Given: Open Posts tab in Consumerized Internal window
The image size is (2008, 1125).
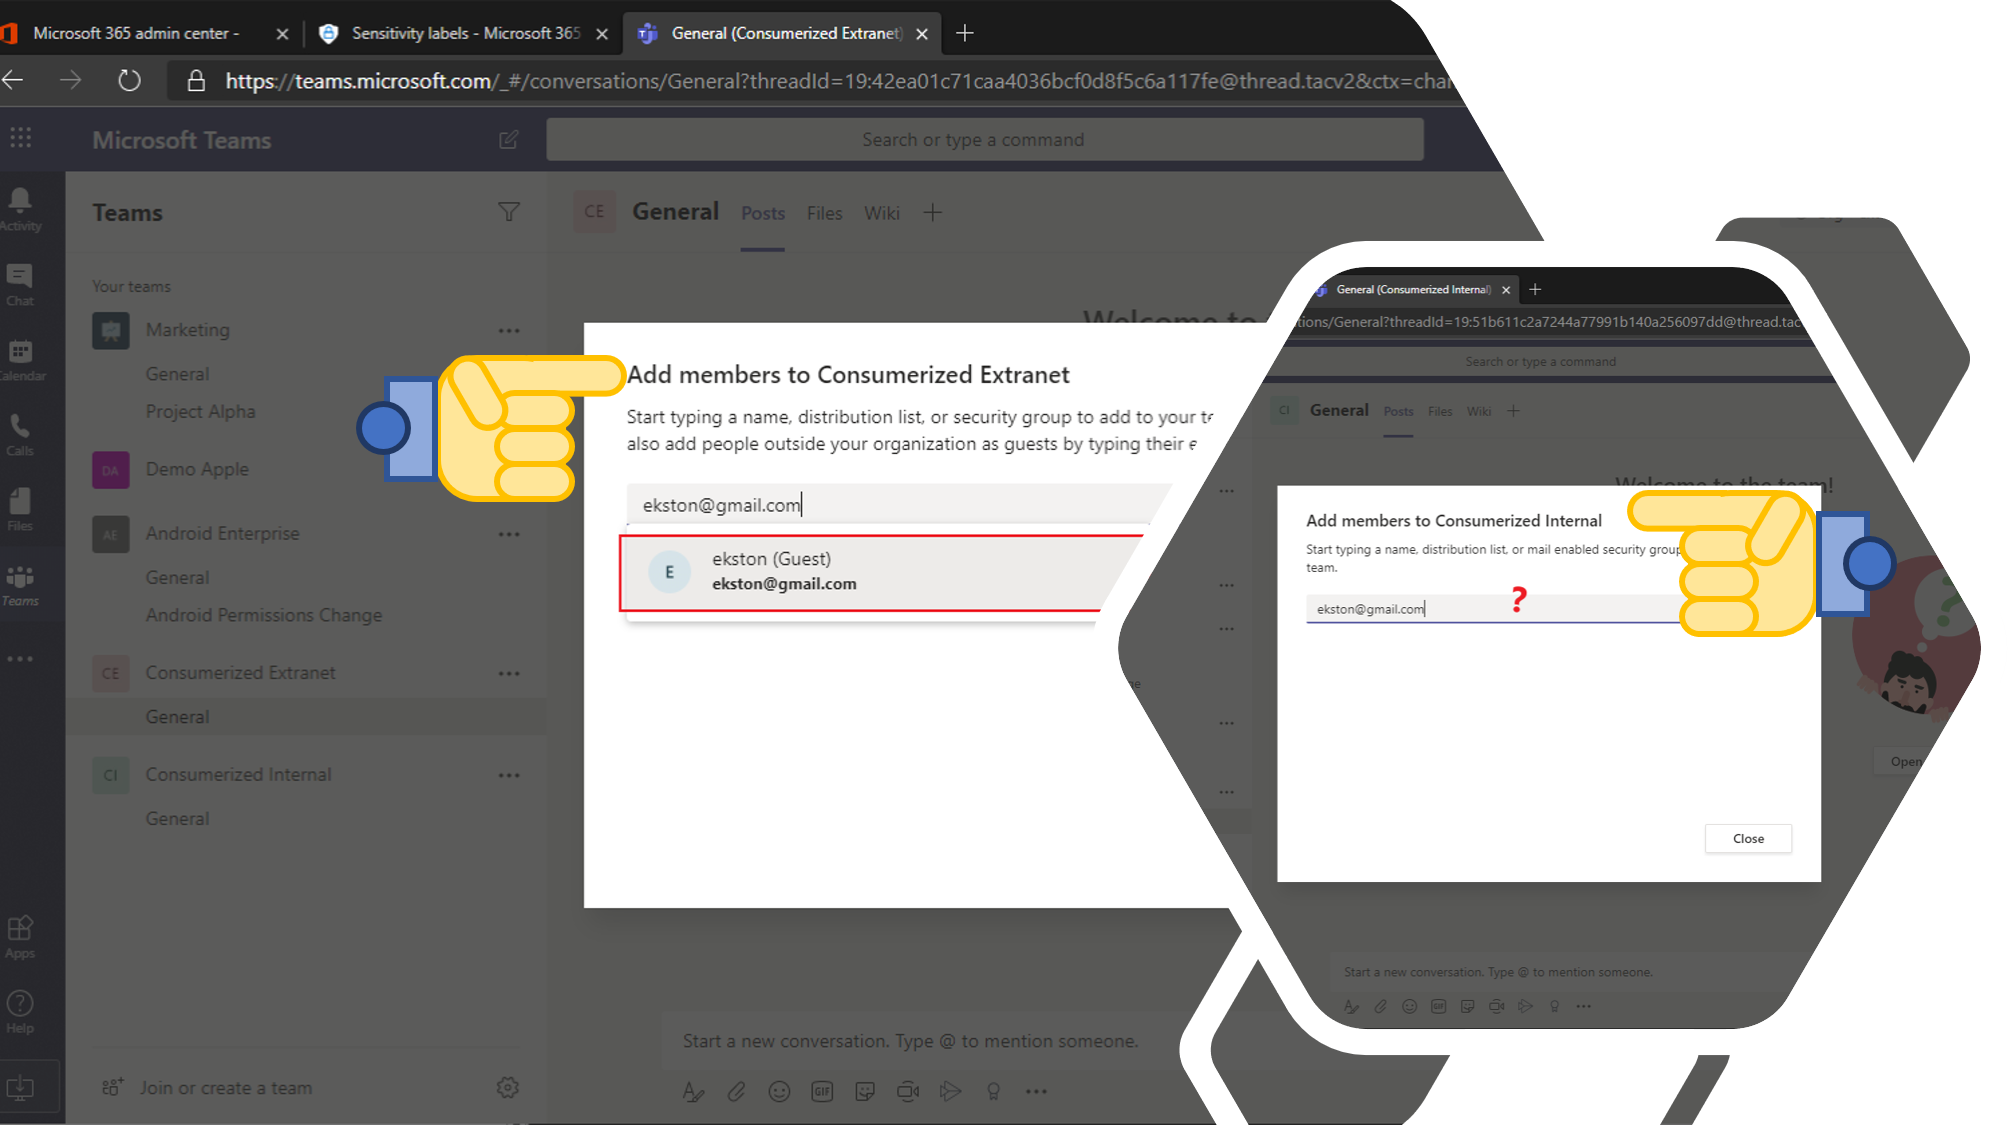Looking at the screenshot, I should point(1398,411).
